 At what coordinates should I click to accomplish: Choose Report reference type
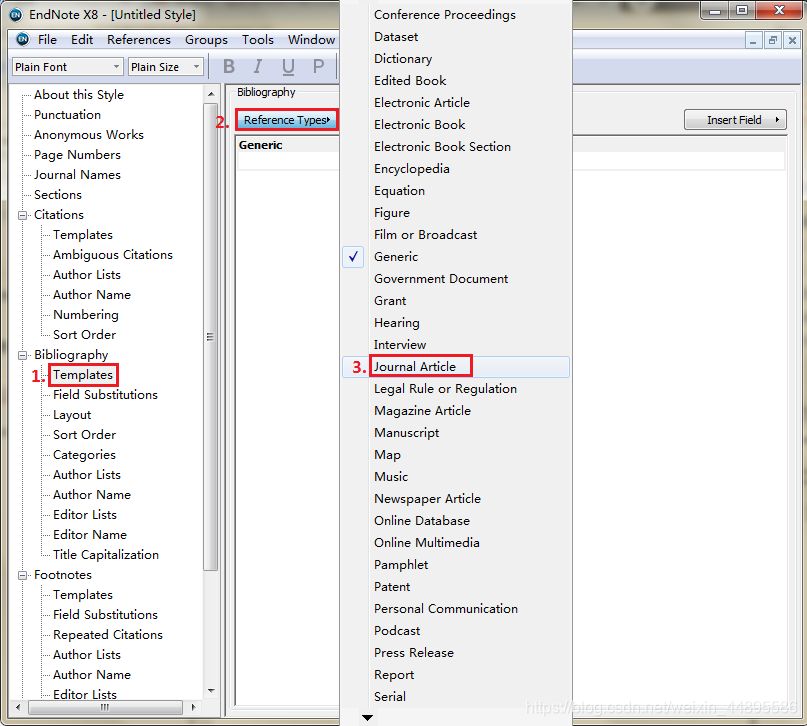point(456,675)
